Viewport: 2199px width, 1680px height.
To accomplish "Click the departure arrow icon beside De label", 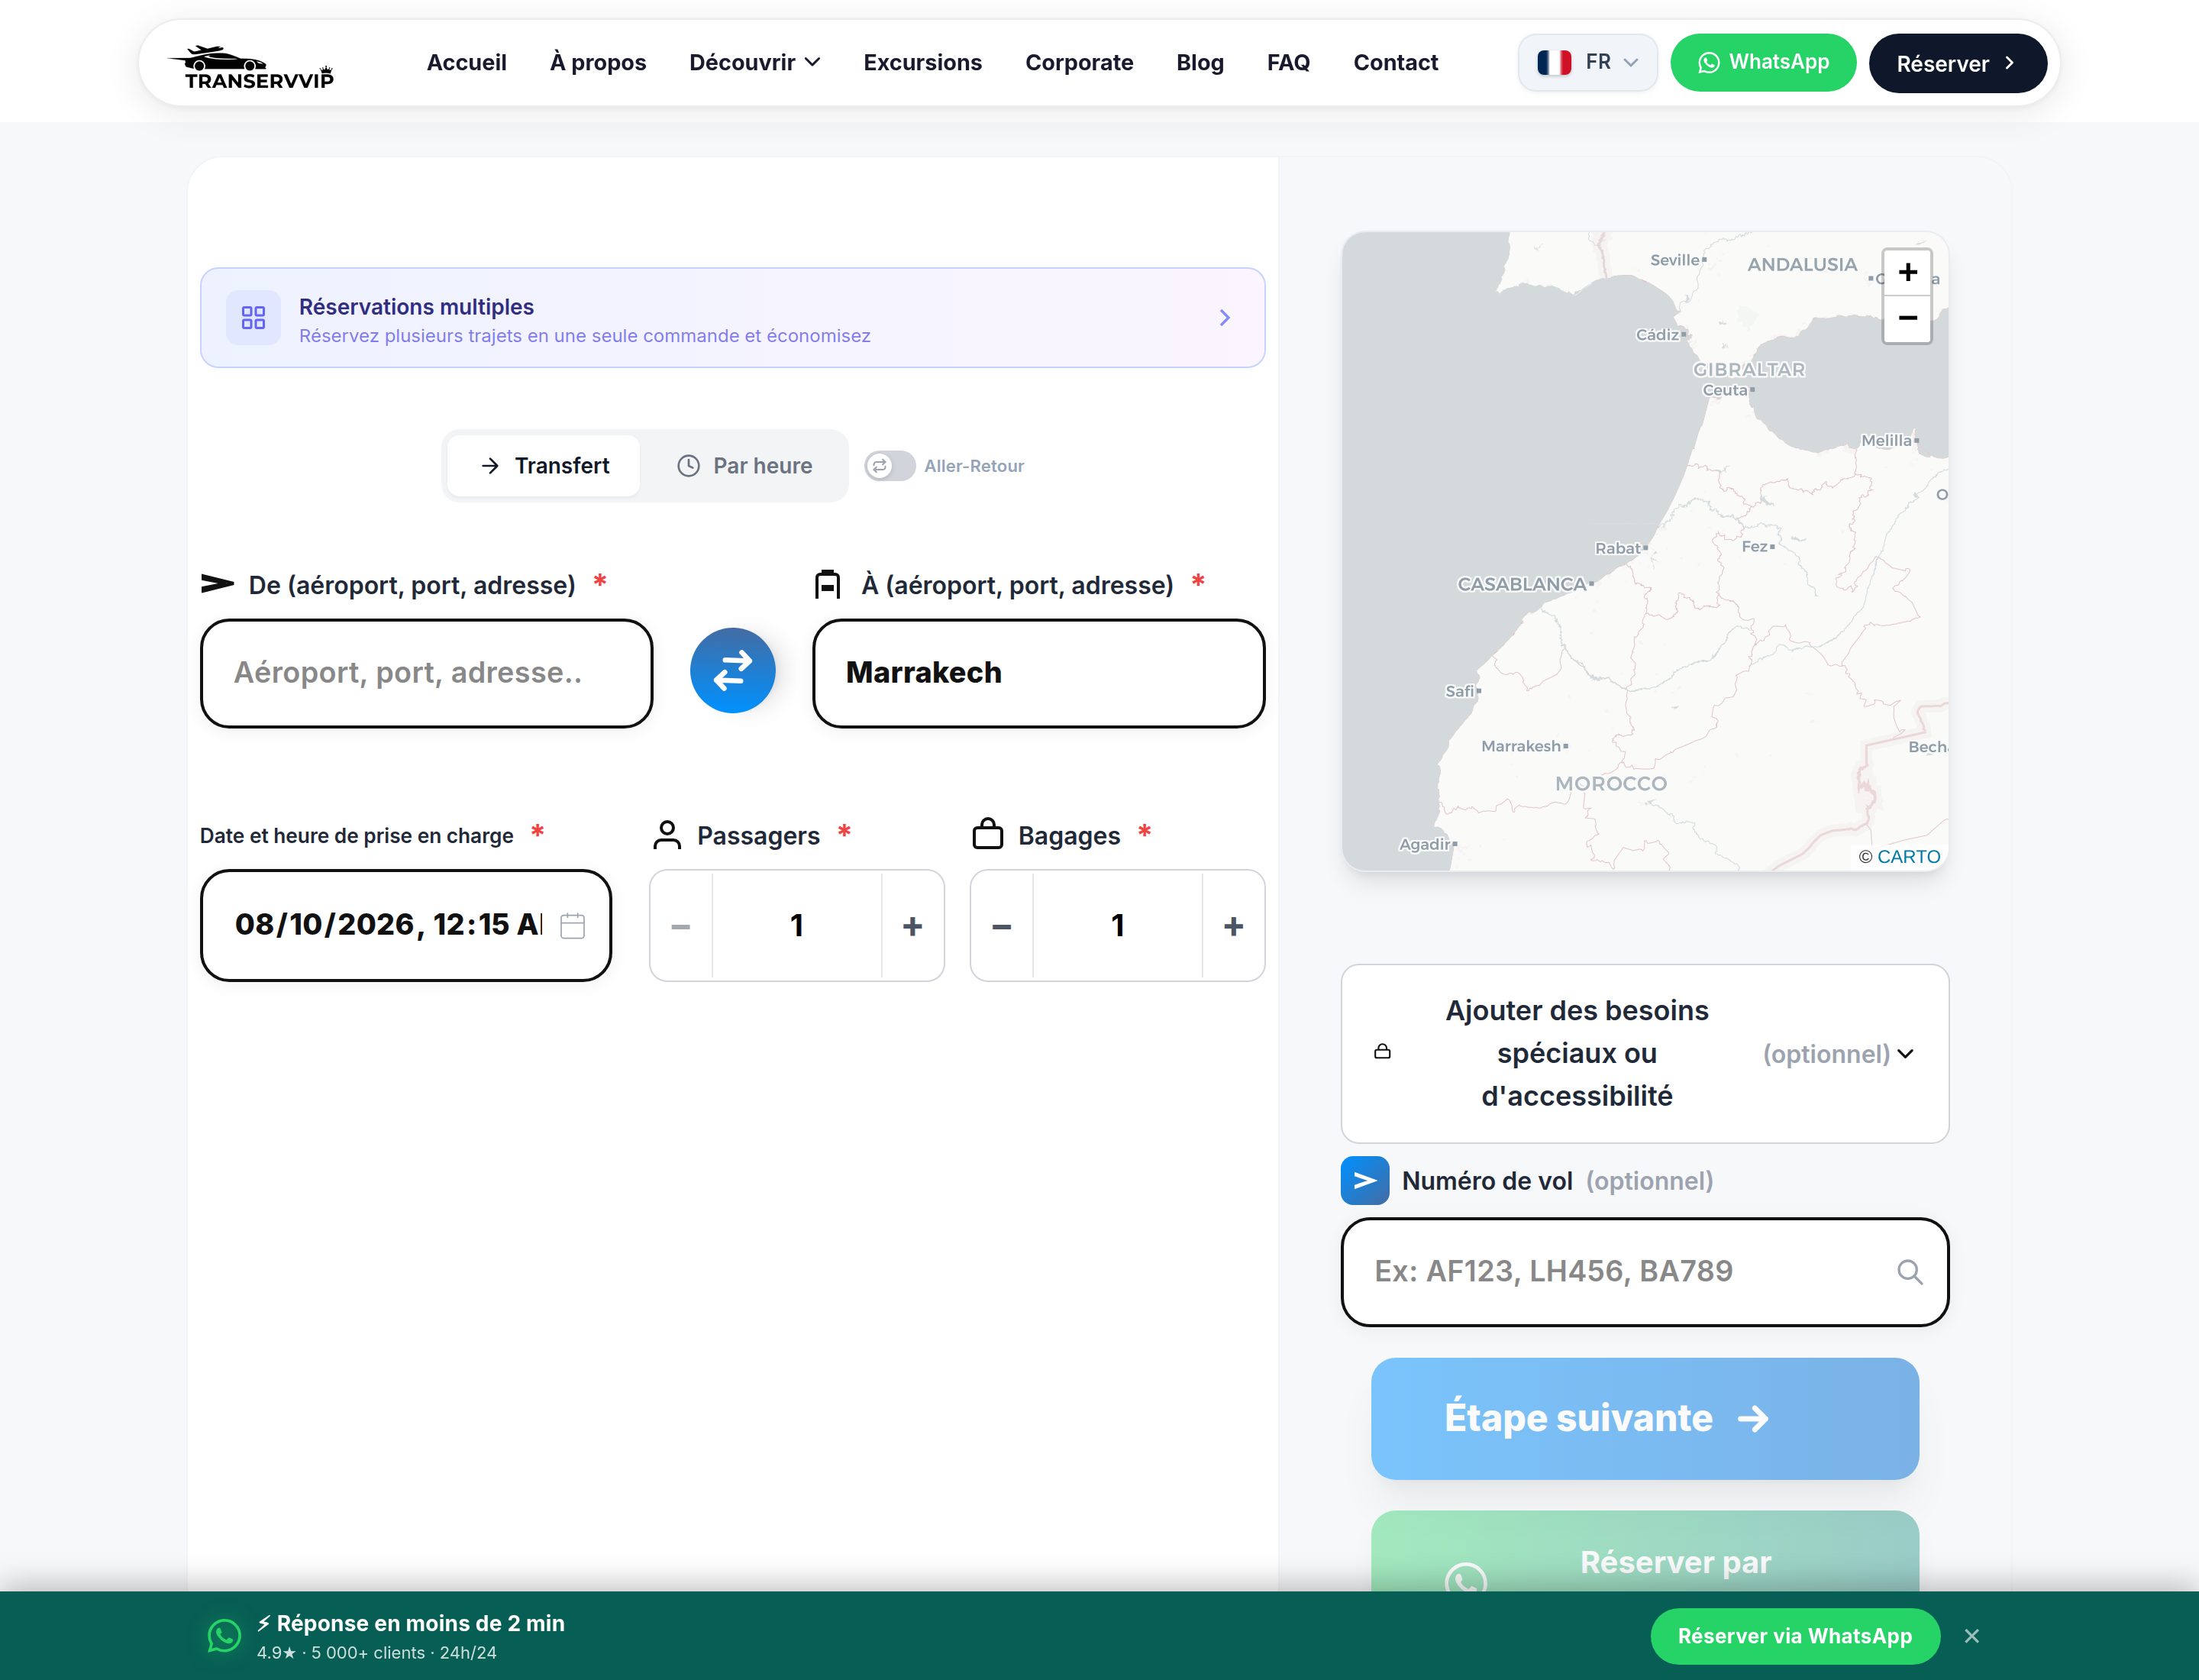I will pyautogui.click(x=217, y=583).
